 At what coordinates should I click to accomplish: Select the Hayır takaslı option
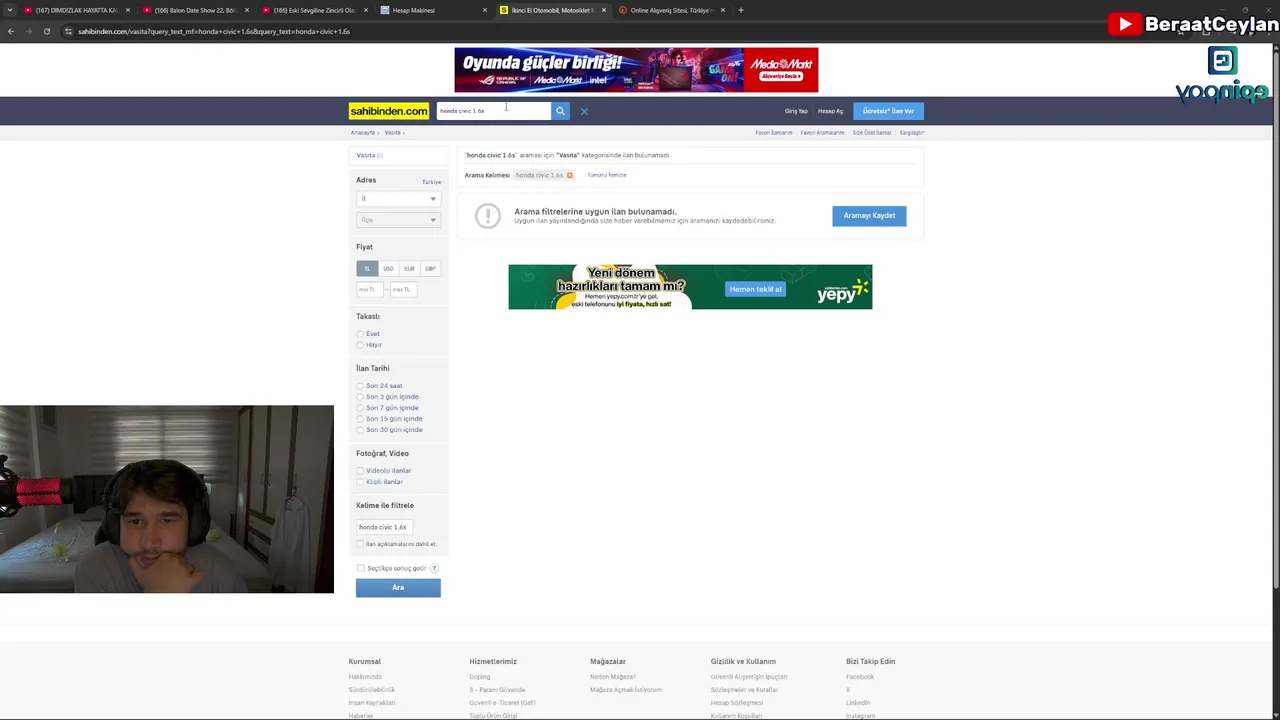[x=360, y=345]
